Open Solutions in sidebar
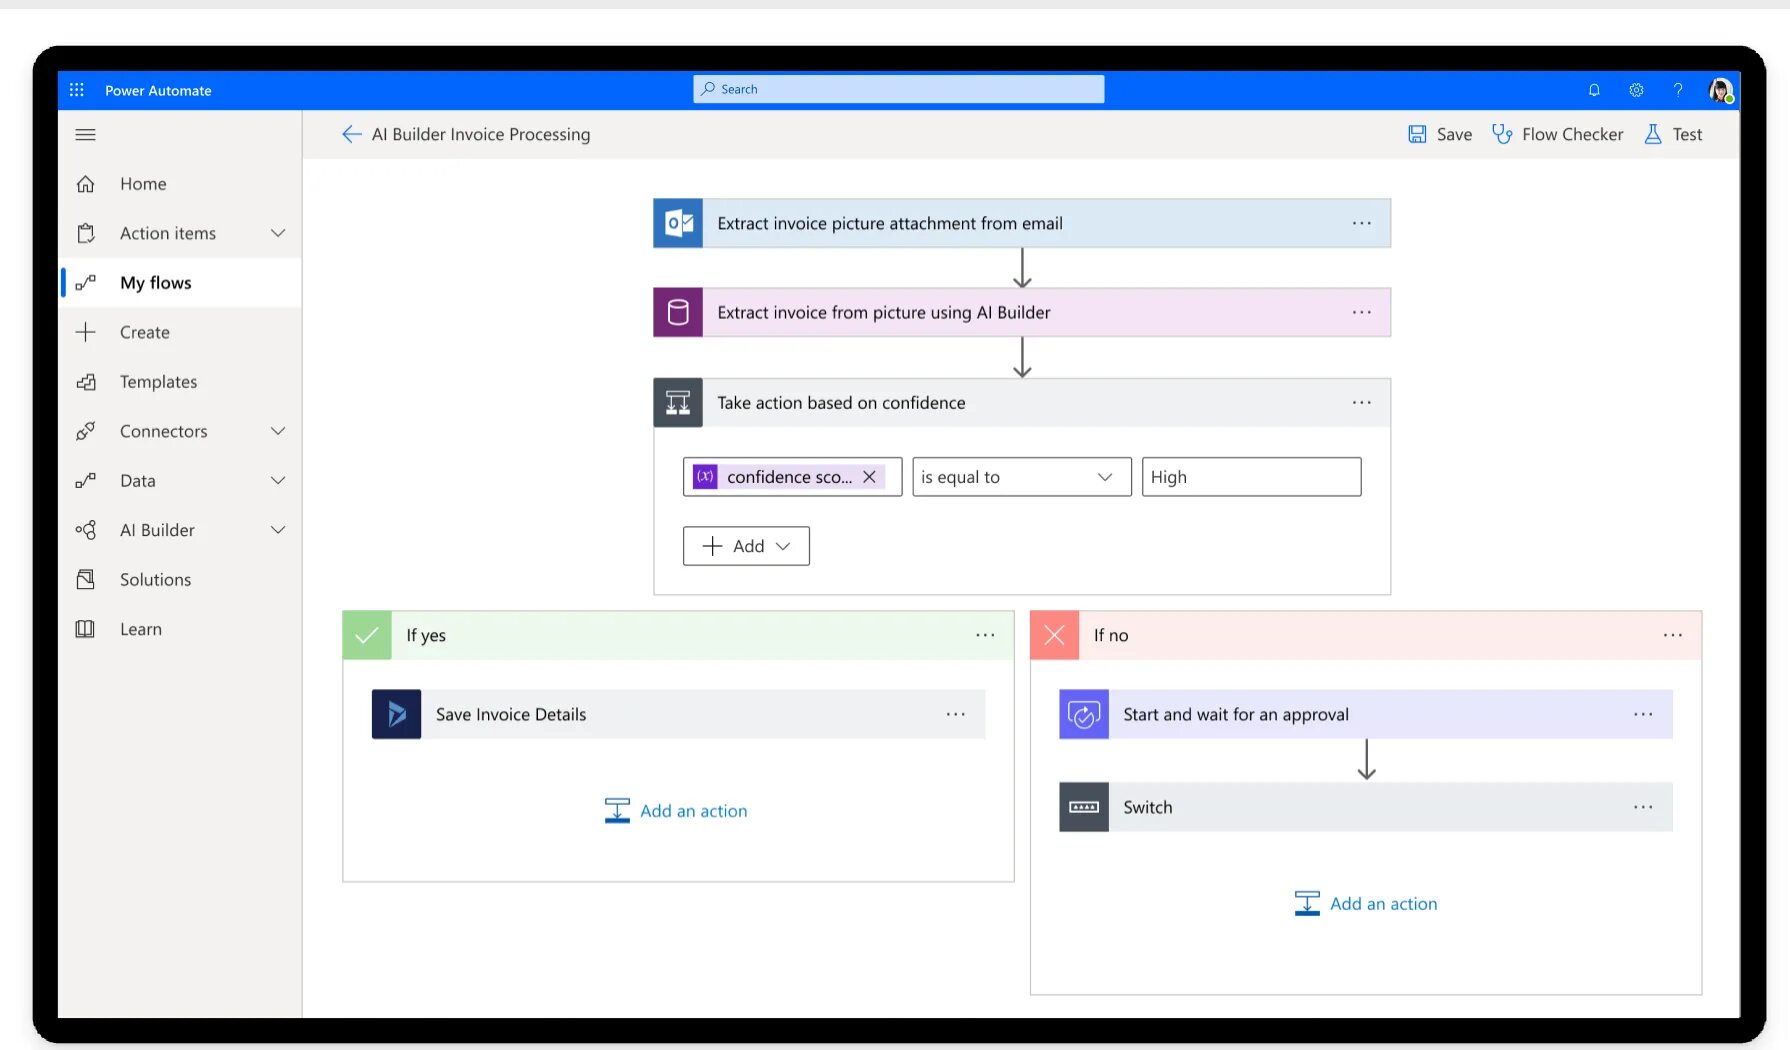 point(180,580)
